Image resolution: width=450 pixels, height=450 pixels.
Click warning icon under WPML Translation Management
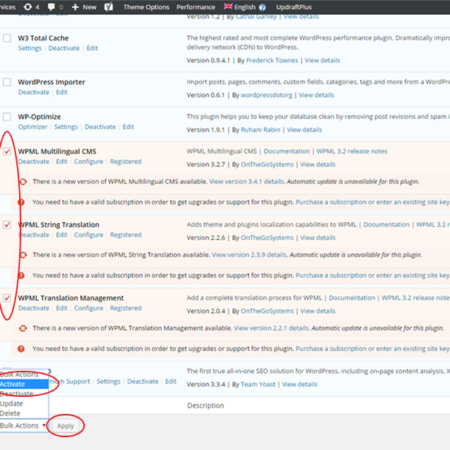pos(21,349)
